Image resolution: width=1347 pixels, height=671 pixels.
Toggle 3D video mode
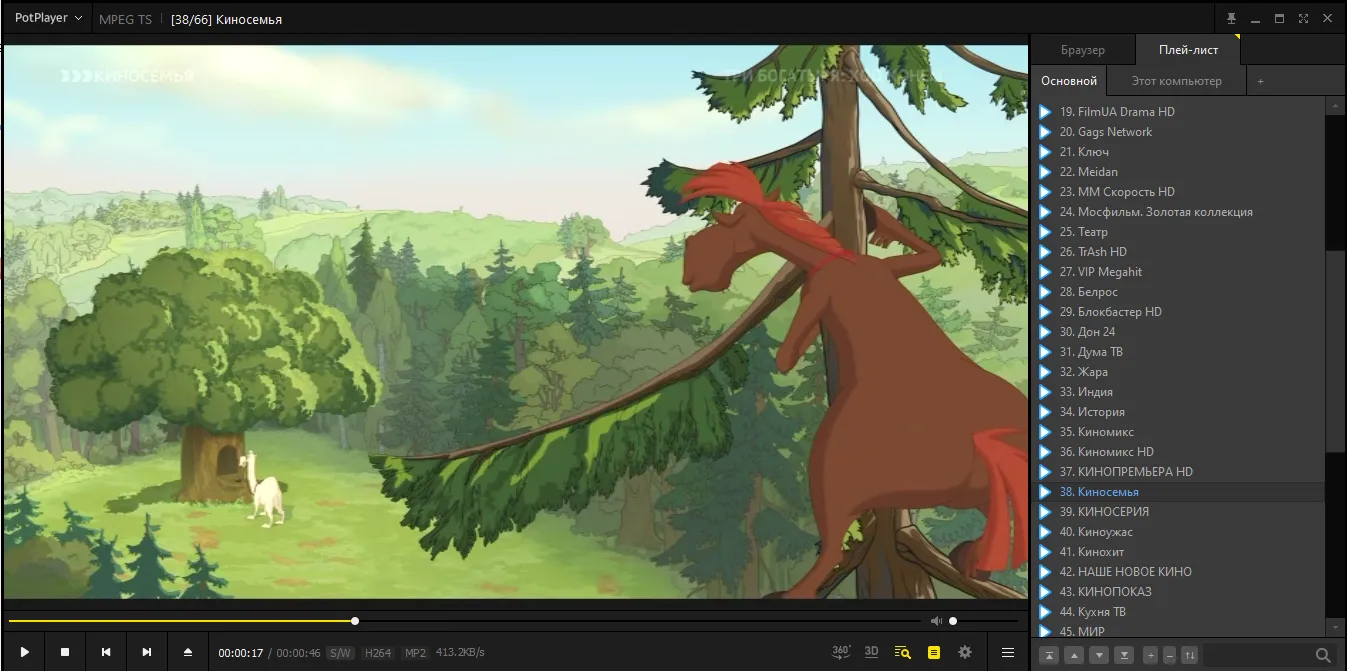(871, 652)
